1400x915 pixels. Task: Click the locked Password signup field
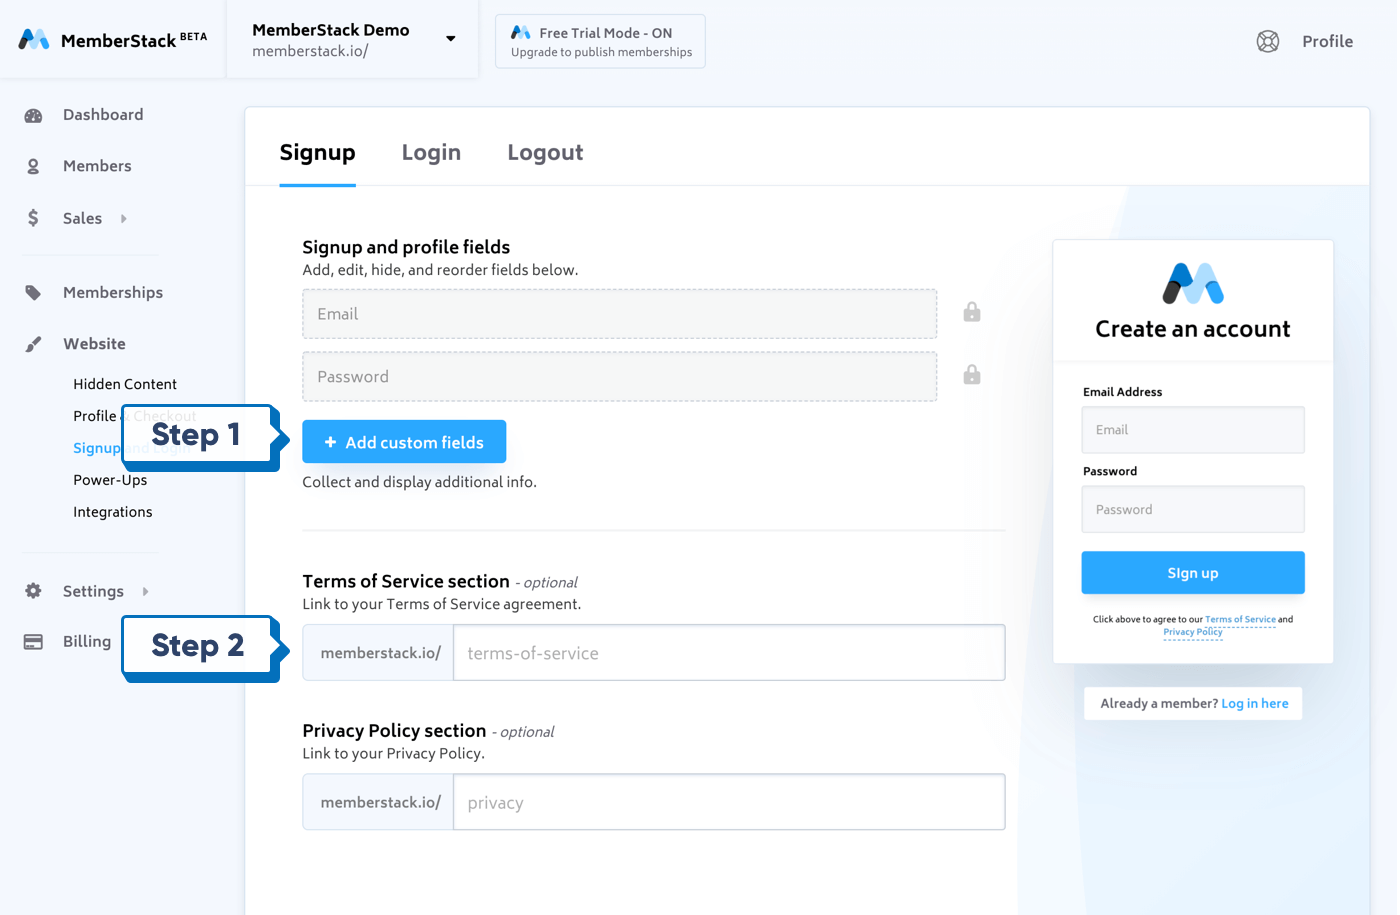coord(620,377)
